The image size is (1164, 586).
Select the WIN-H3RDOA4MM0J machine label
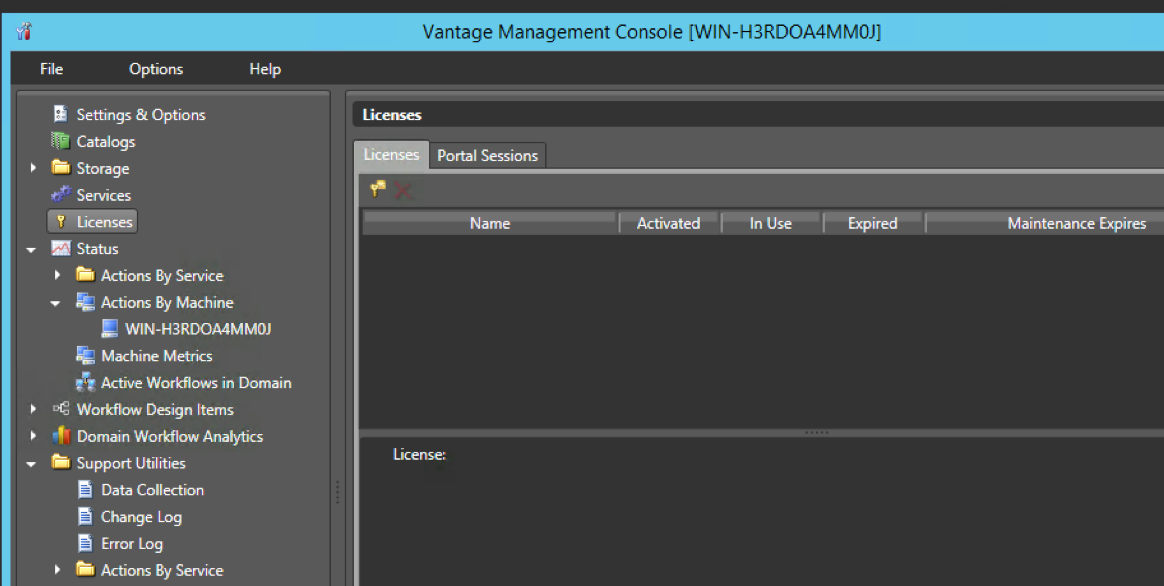pyautogui.click(x=198, y=328)
